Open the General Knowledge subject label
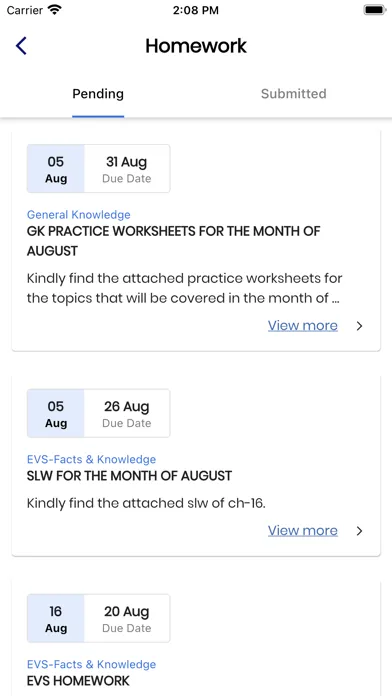This screenshot has width=392, height=696. 79,215
